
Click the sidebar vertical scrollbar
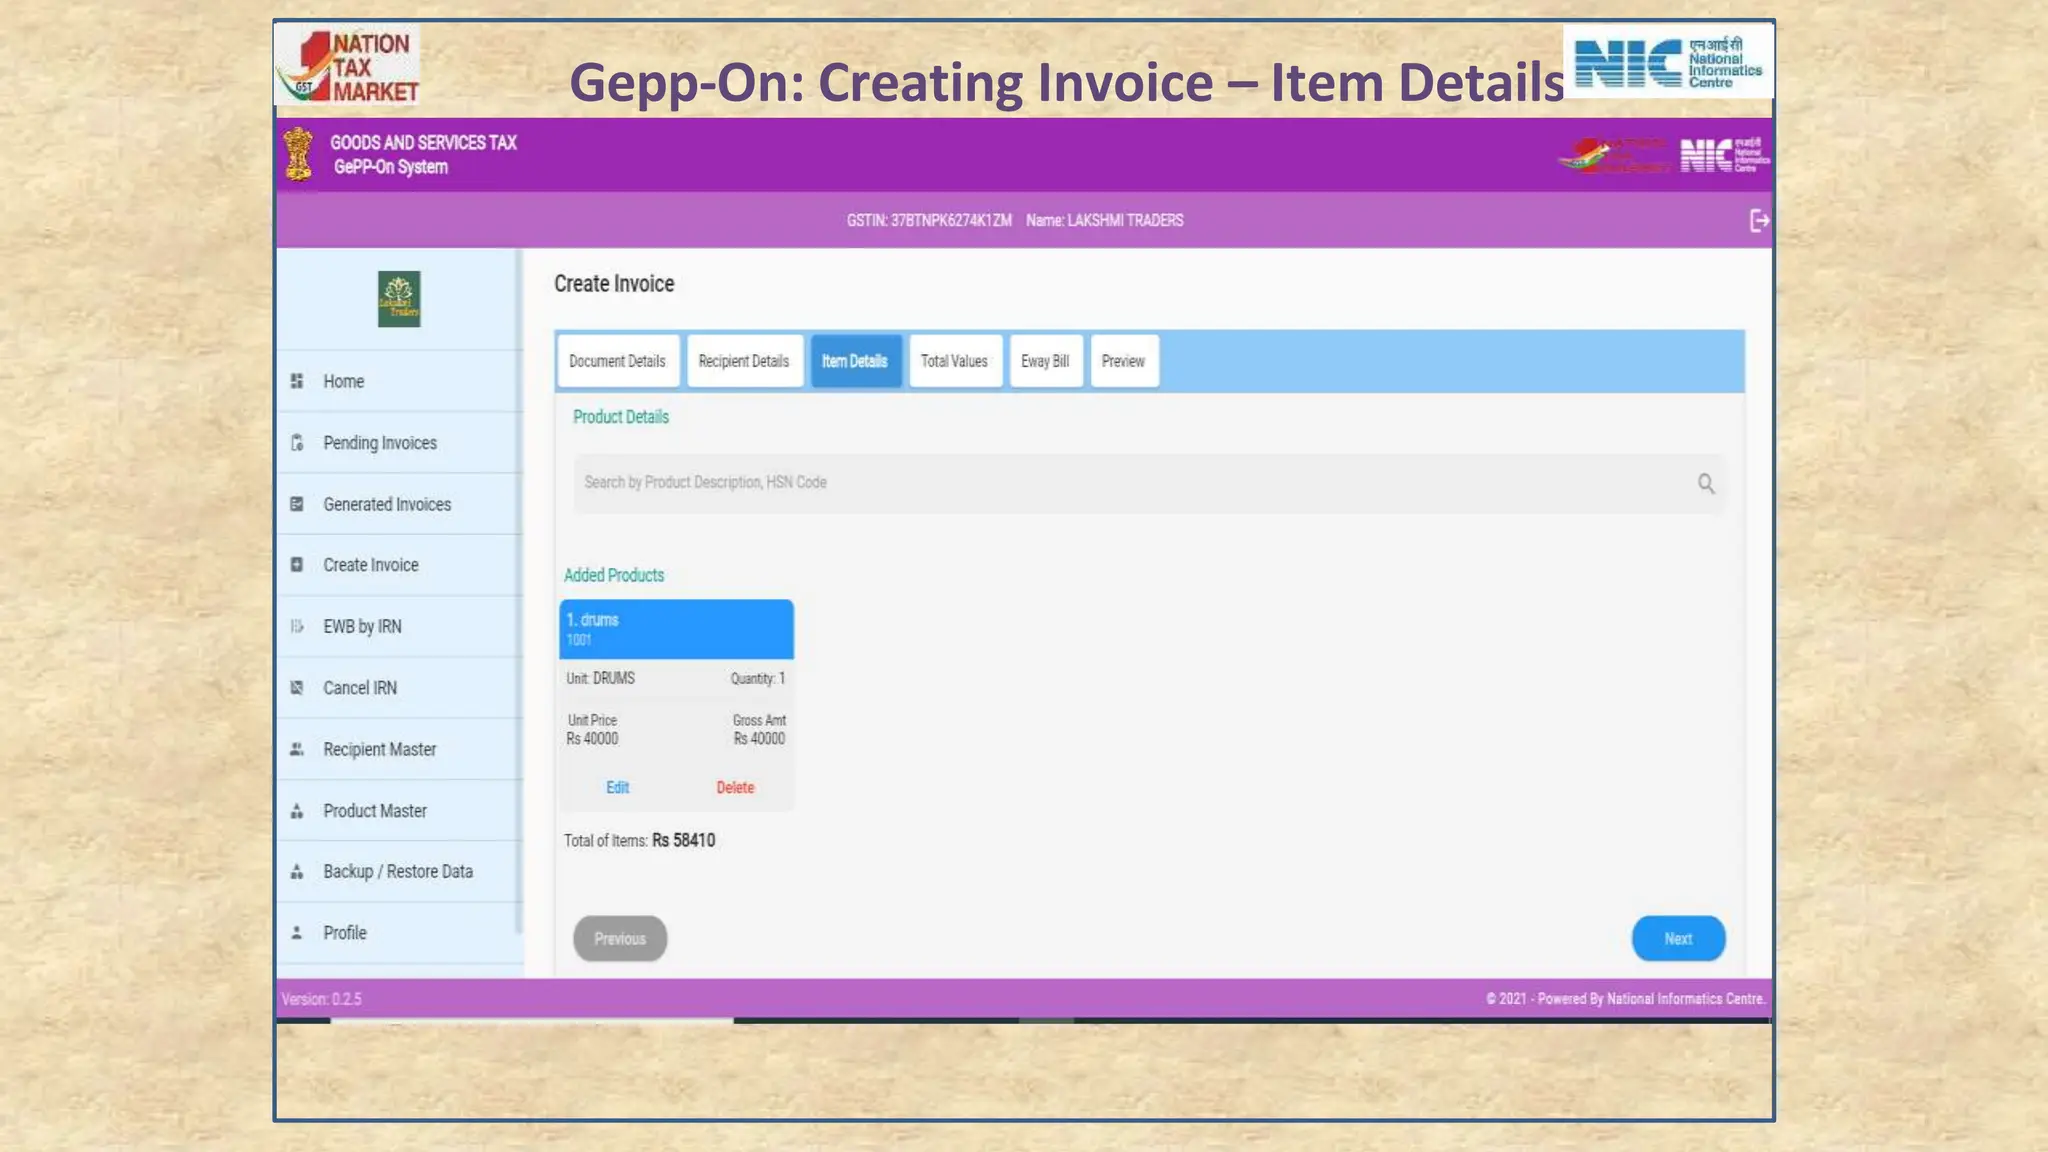pos(519,592)
